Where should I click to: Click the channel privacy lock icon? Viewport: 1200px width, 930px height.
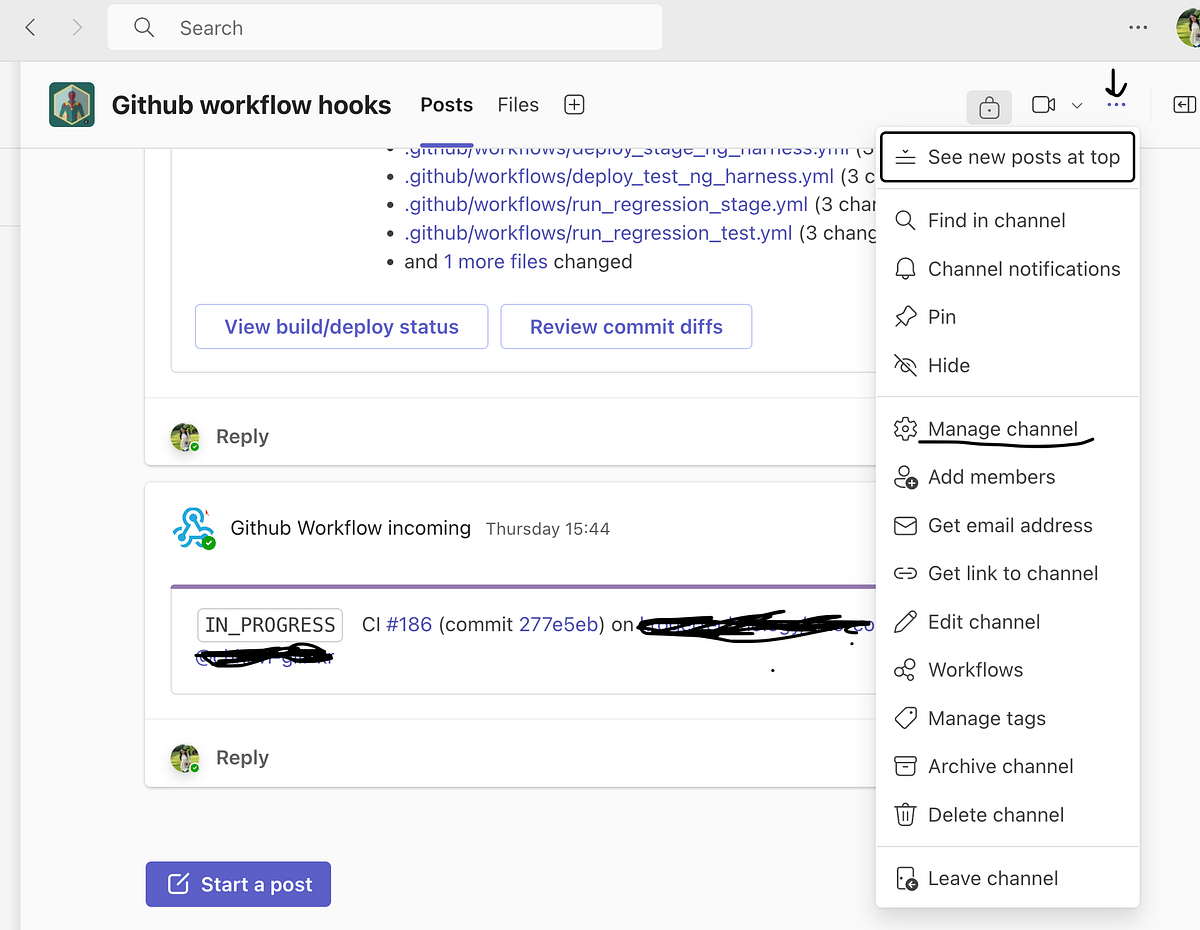coord(988,106)
